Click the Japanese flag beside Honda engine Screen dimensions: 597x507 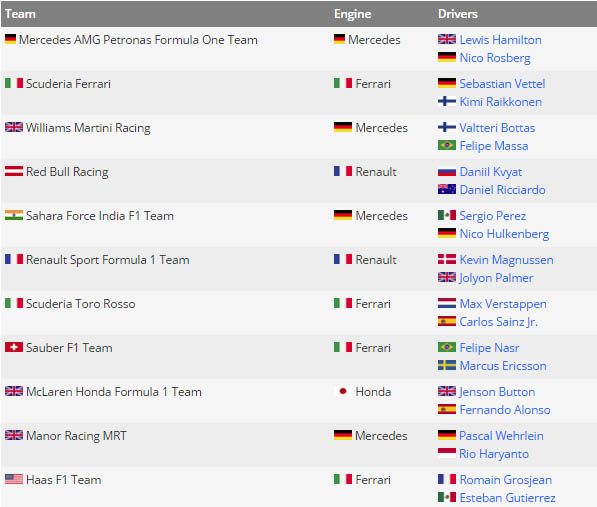click(x=343, y=391)
